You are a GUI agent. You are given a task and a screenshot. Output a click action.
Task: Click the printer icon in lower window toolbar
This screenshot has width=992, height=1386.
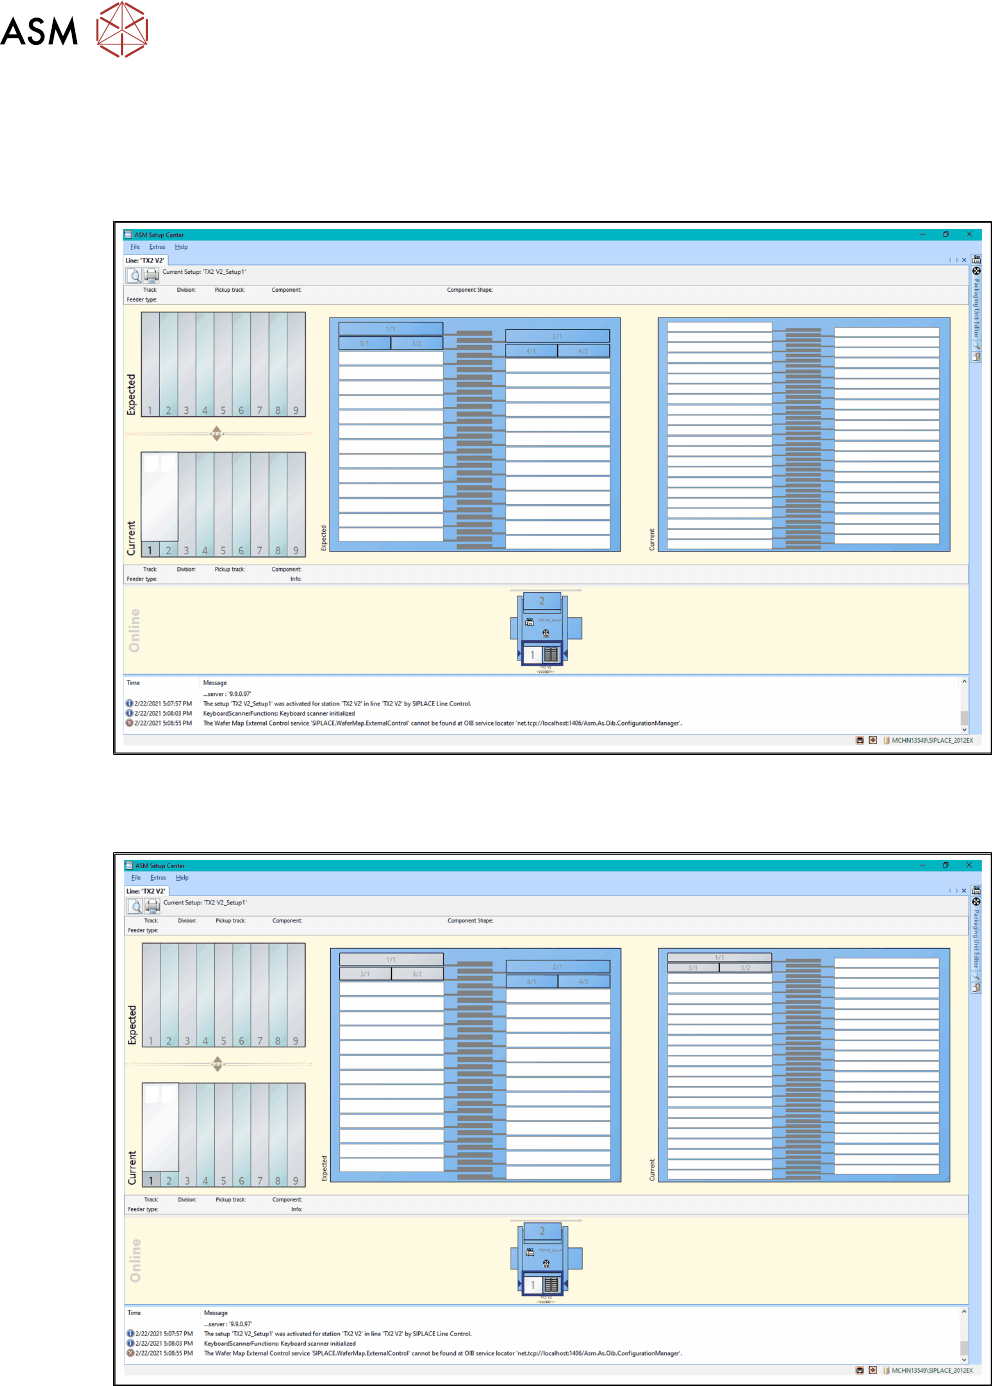tap(152, 906)
